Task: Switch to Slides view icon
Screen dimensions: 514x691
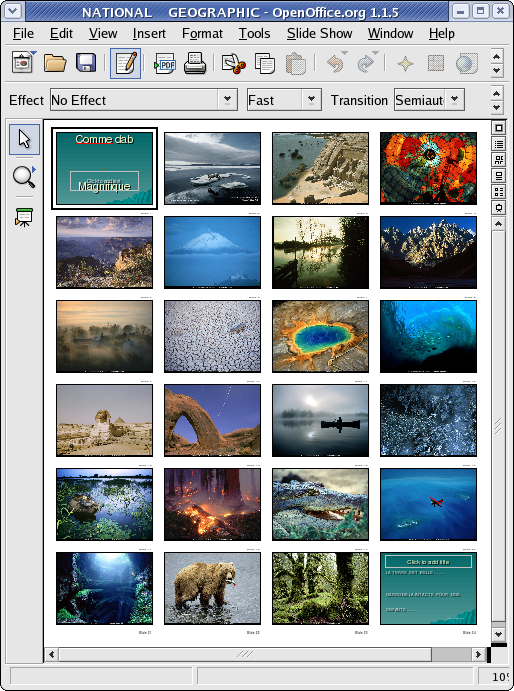Action: pos(499,160)
